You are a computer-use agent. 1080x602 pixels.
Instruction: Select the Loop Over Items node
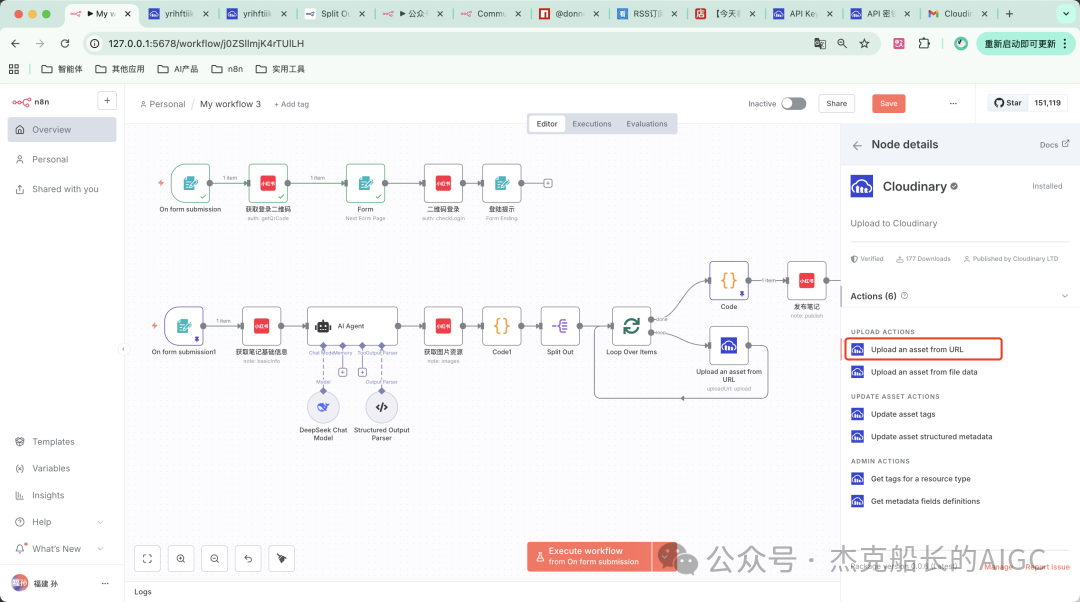pos(632,326)
